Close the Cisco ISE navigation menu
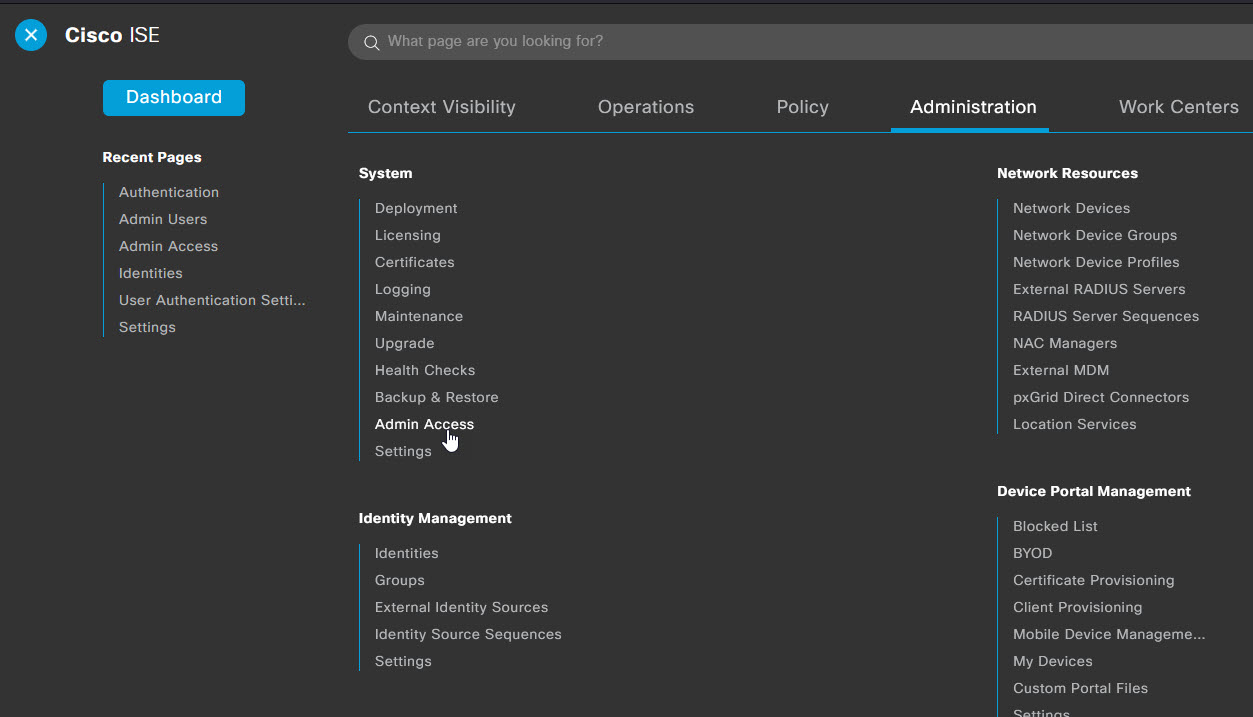Image resolution: width=1253 pixels, height=717 pixels. pyautogui.click(x=31, y=36)
